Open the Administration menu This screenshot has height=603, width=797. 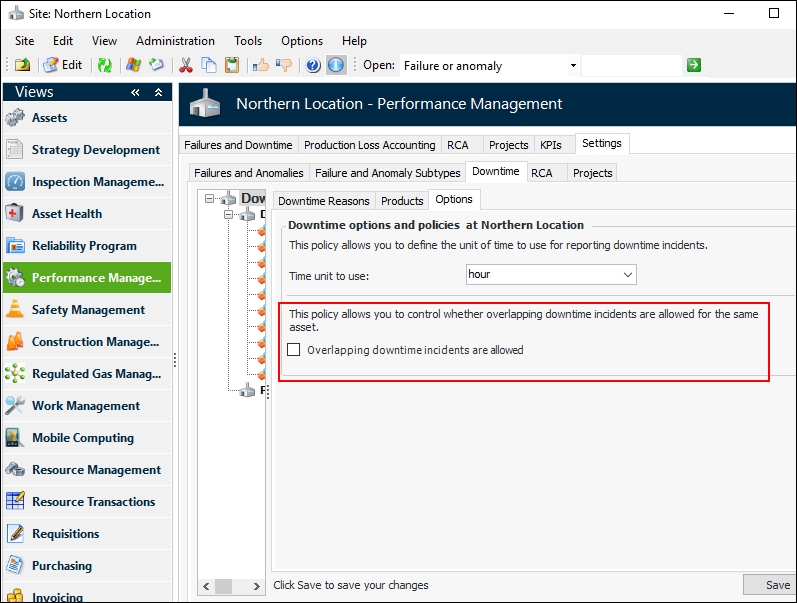[175, 41]
